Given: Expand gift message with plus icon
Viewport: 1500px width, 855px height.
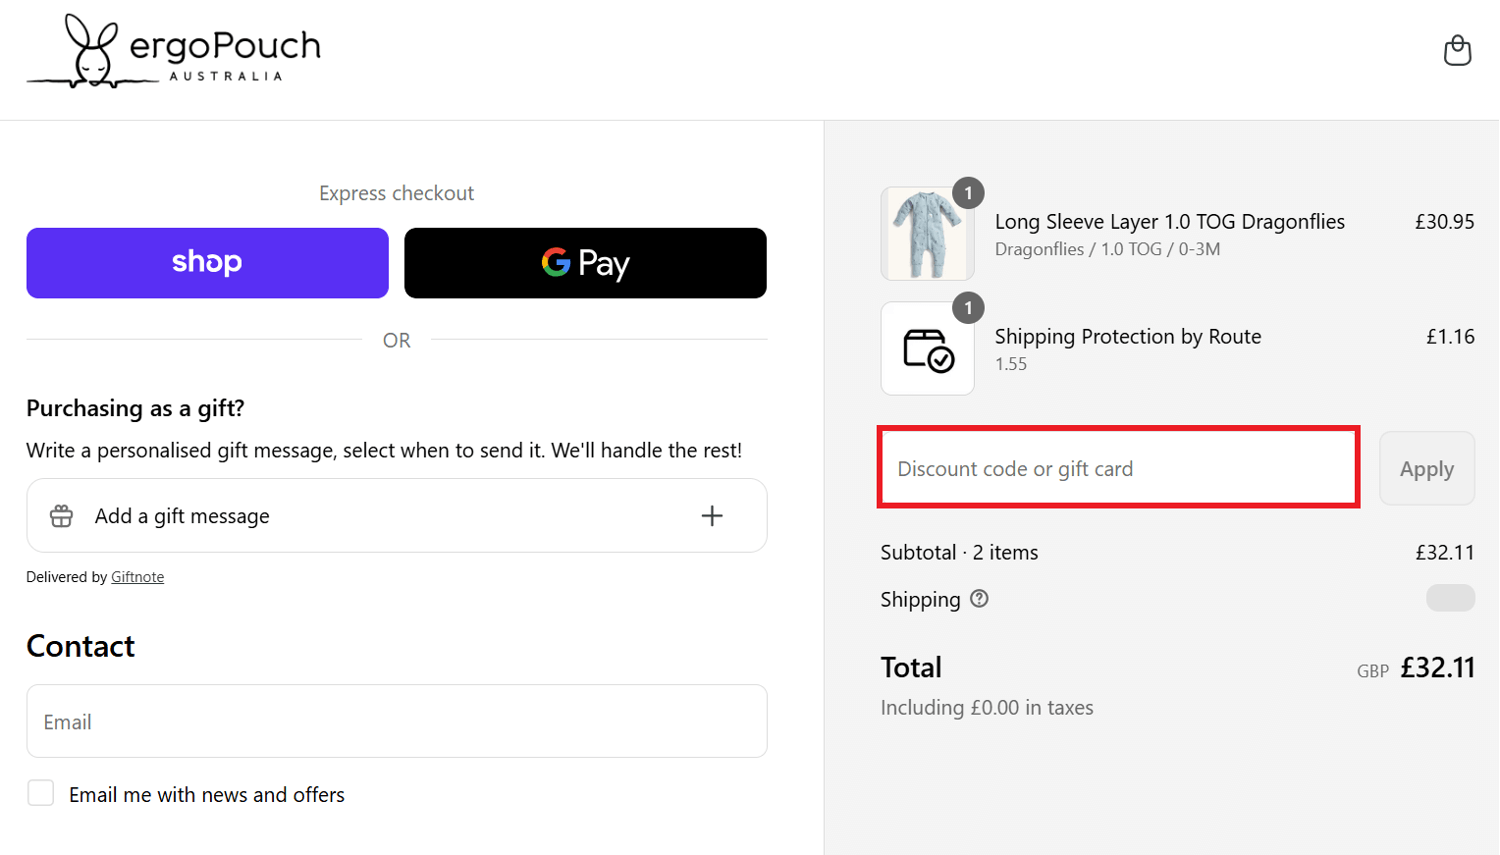Looking at the screenshot, I should 712,516.
